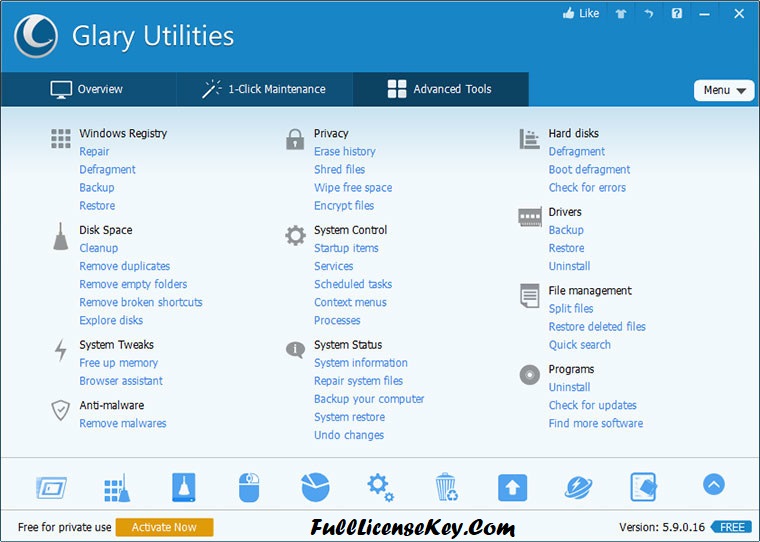The height and width of the screenshot is (542, 760).
Task: Click the System Tweaks lightning icon
Action: click(61, 350)
